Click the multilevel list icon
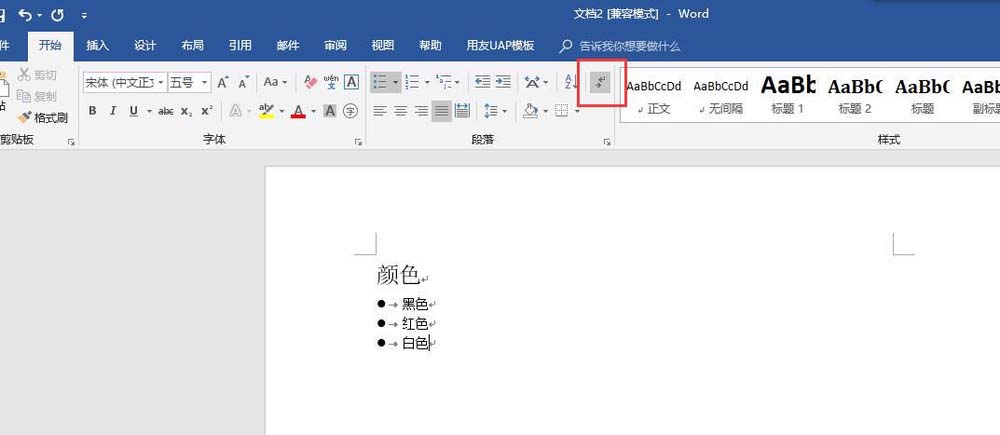 444,82
